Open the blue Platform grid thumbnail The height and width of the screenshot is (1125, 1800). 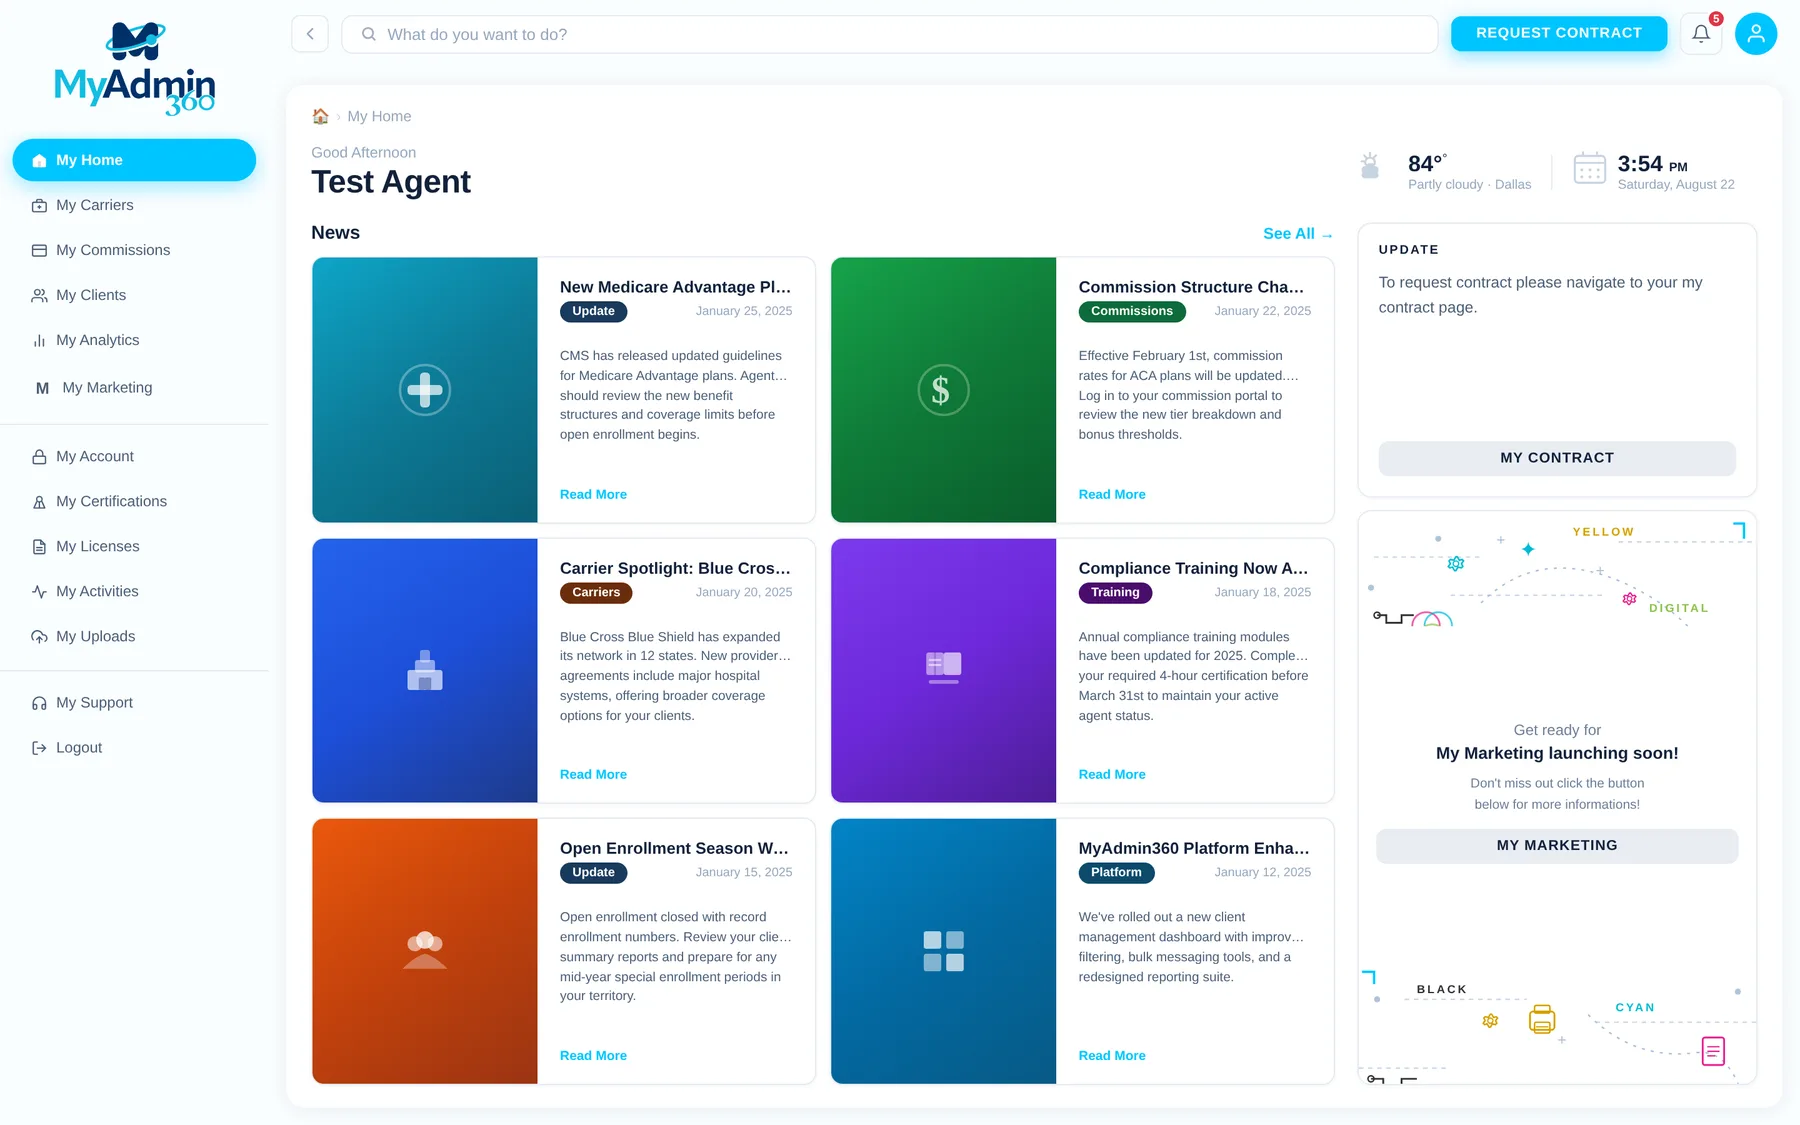[x=943, y=951]
